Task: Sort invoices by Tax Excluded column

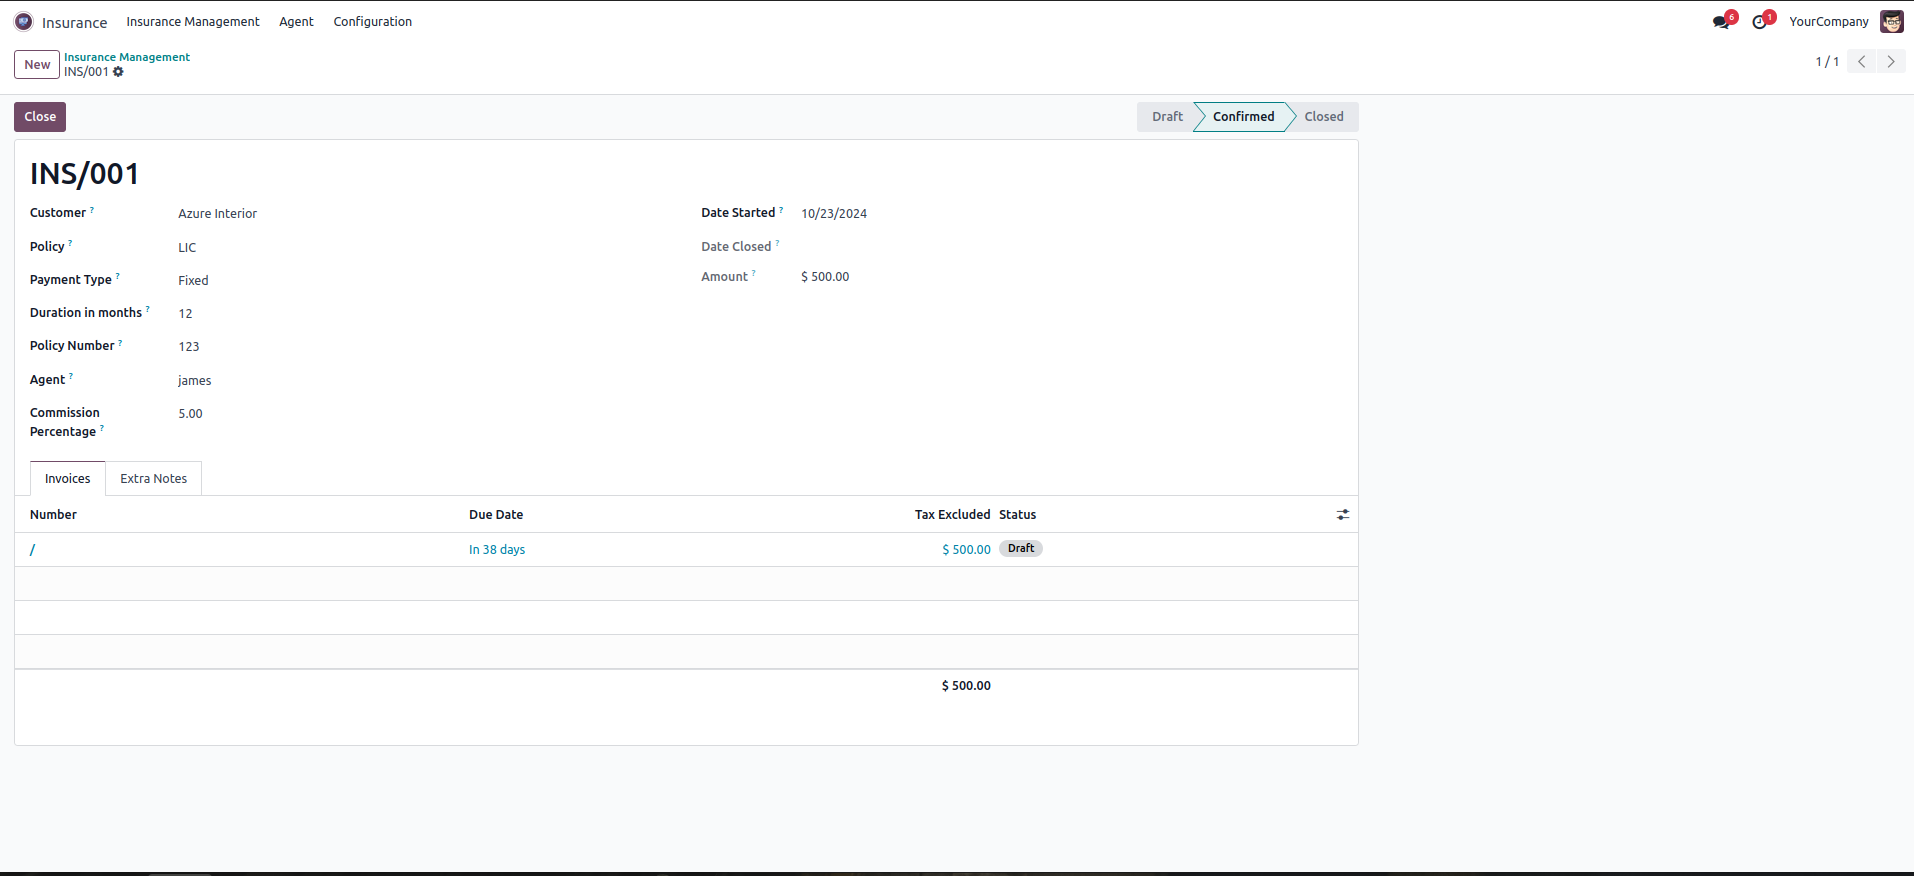Action: pos(952,515)
